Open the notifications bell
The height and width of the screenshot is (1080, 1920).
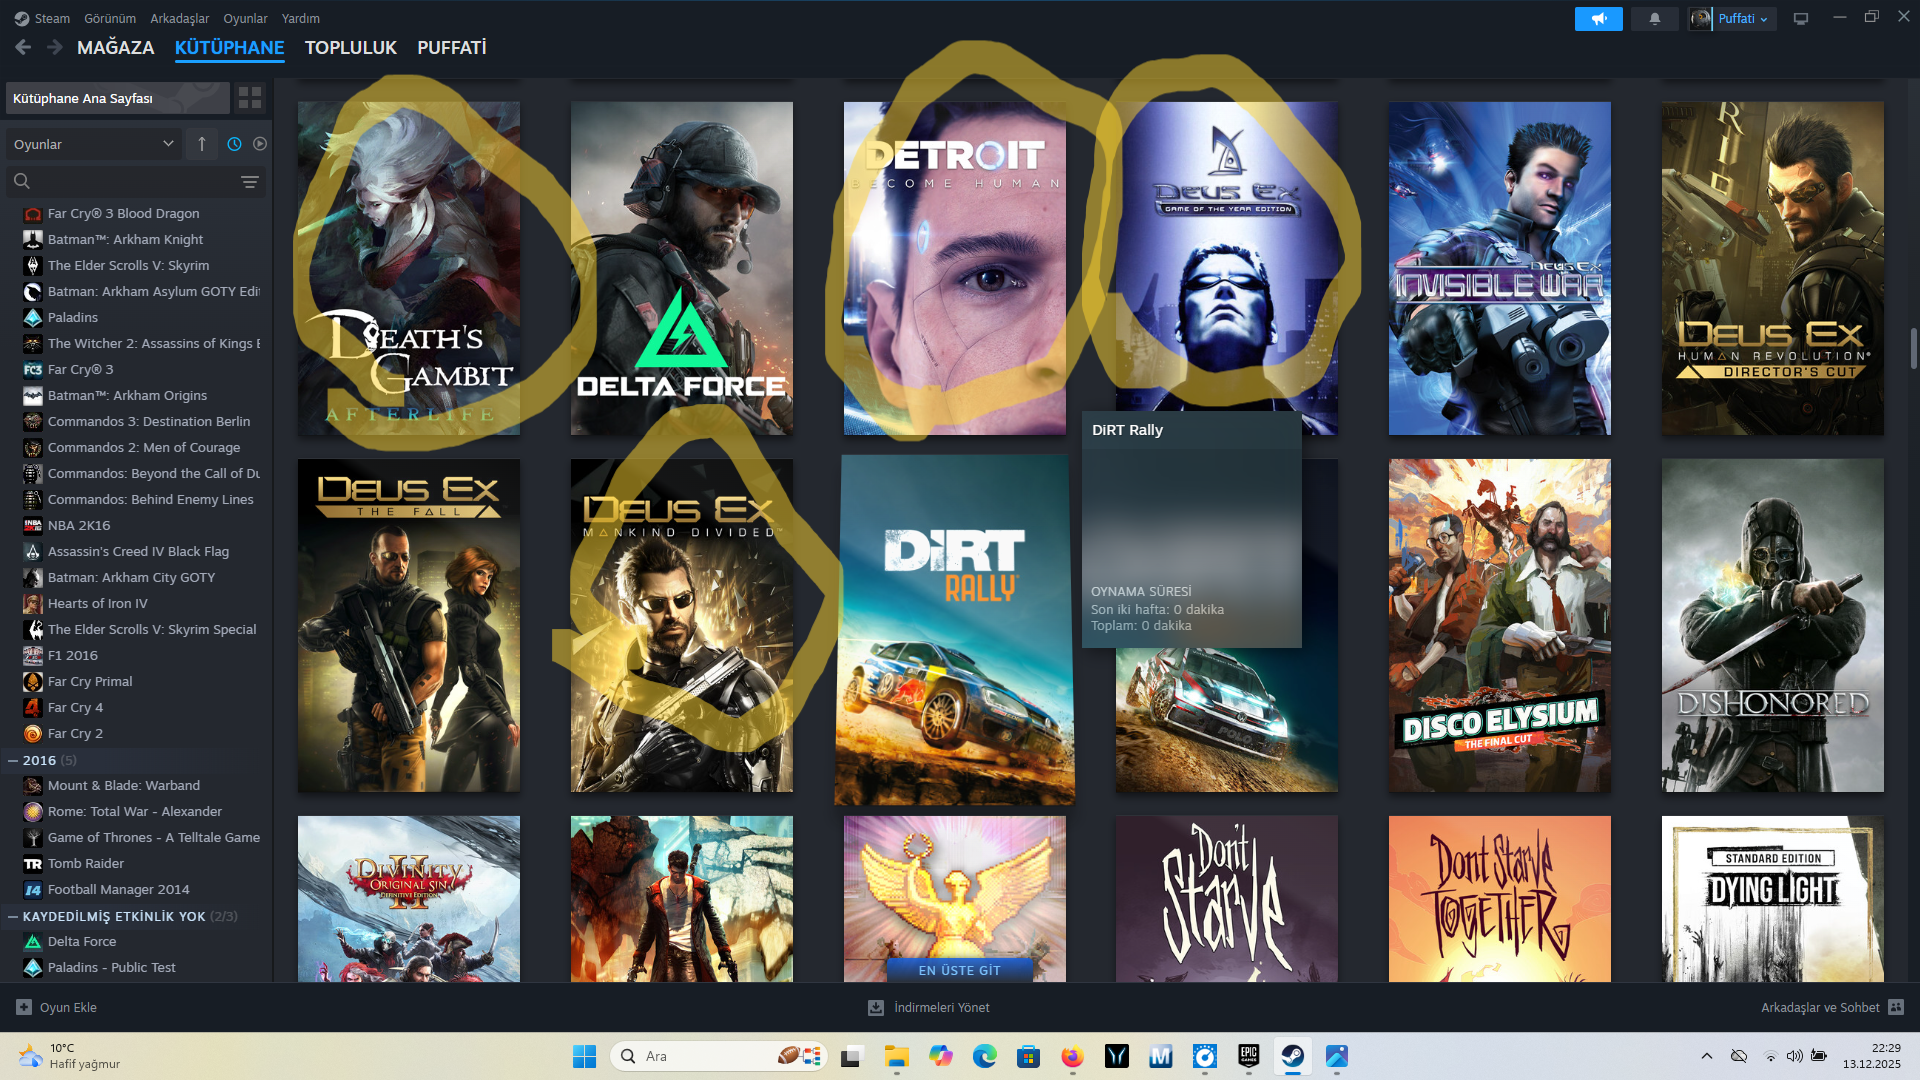(1655, 19)
